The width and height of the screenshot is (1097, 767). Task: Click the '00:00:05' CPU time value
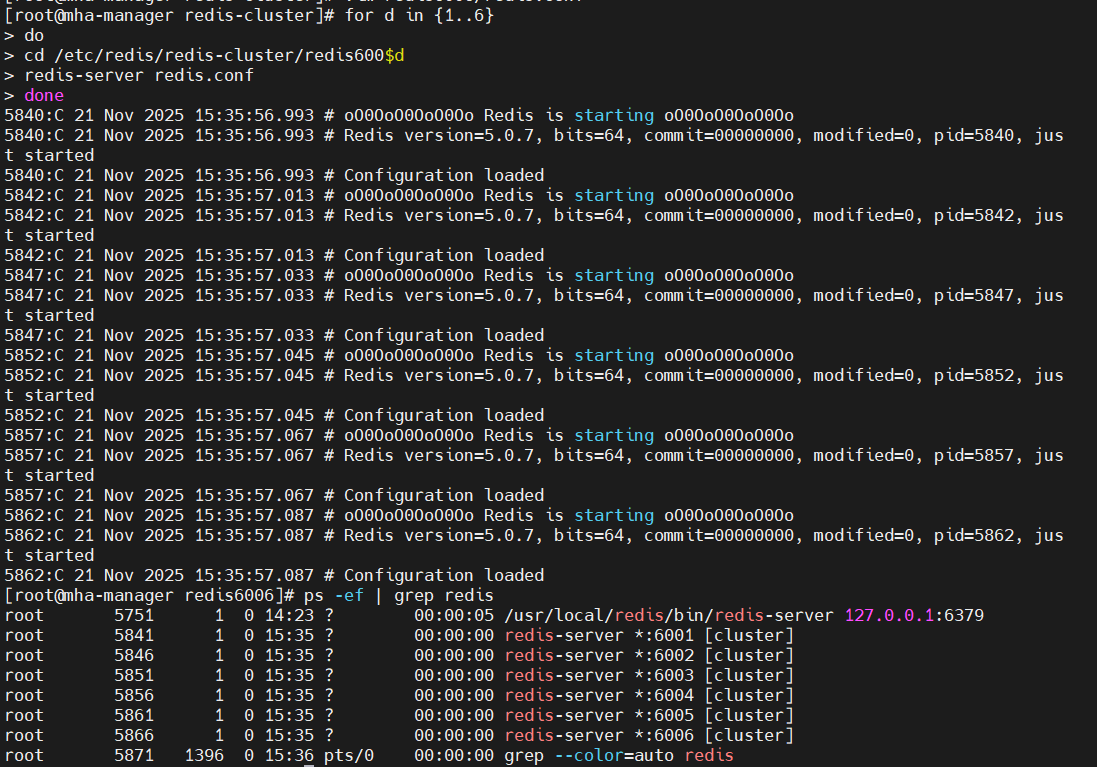coord(454,616)
